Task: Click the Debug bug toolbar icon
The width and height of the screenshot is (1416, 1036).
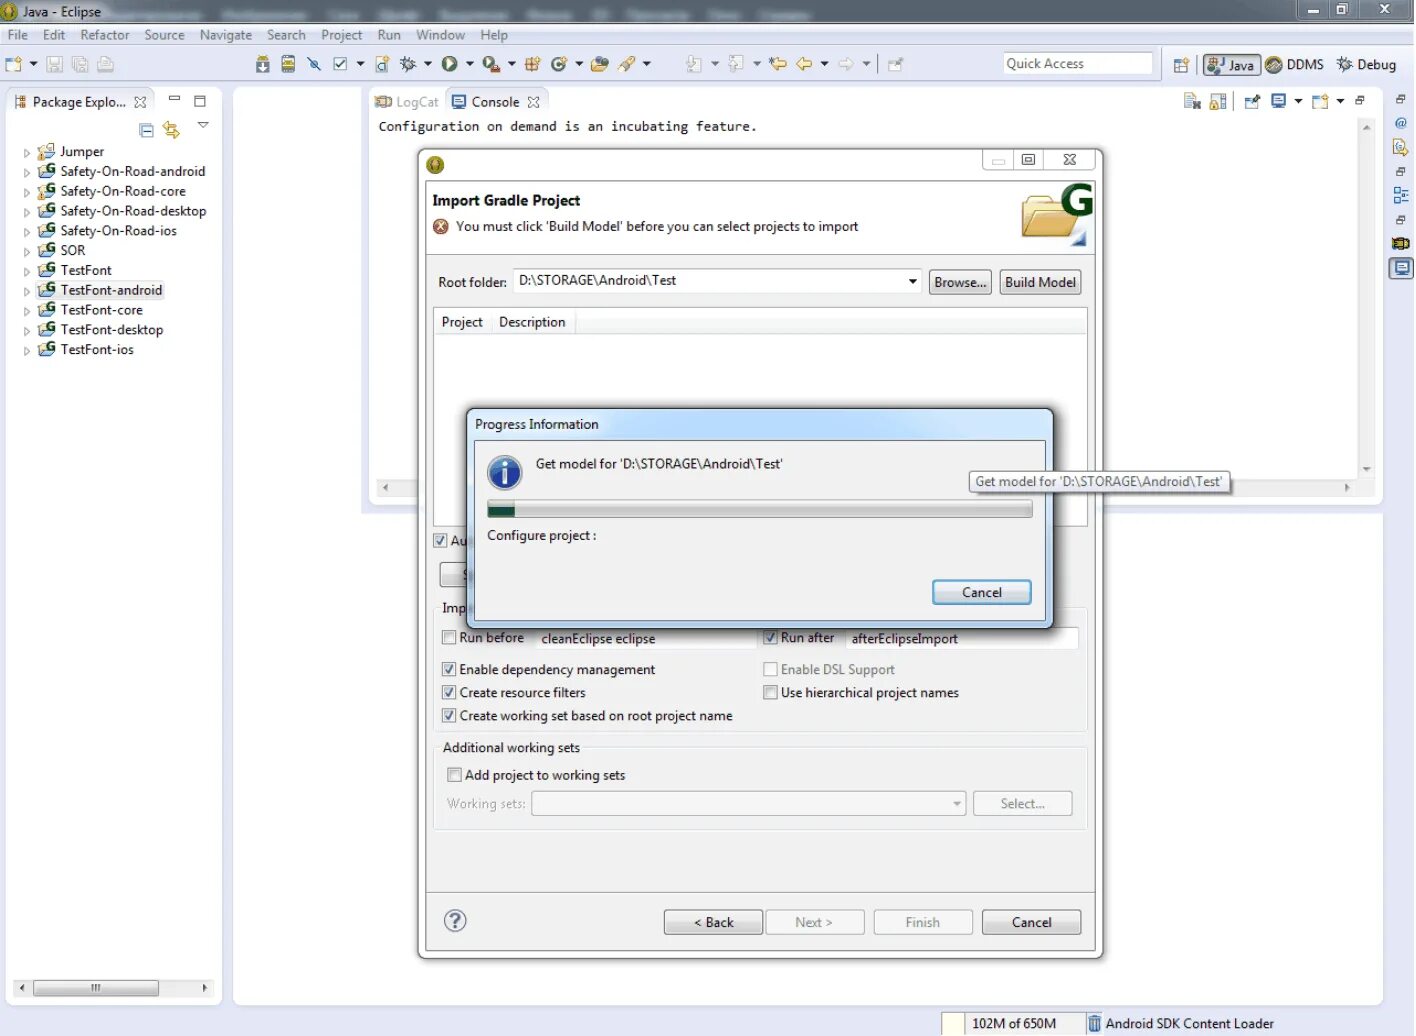Action: click(407, 64)
